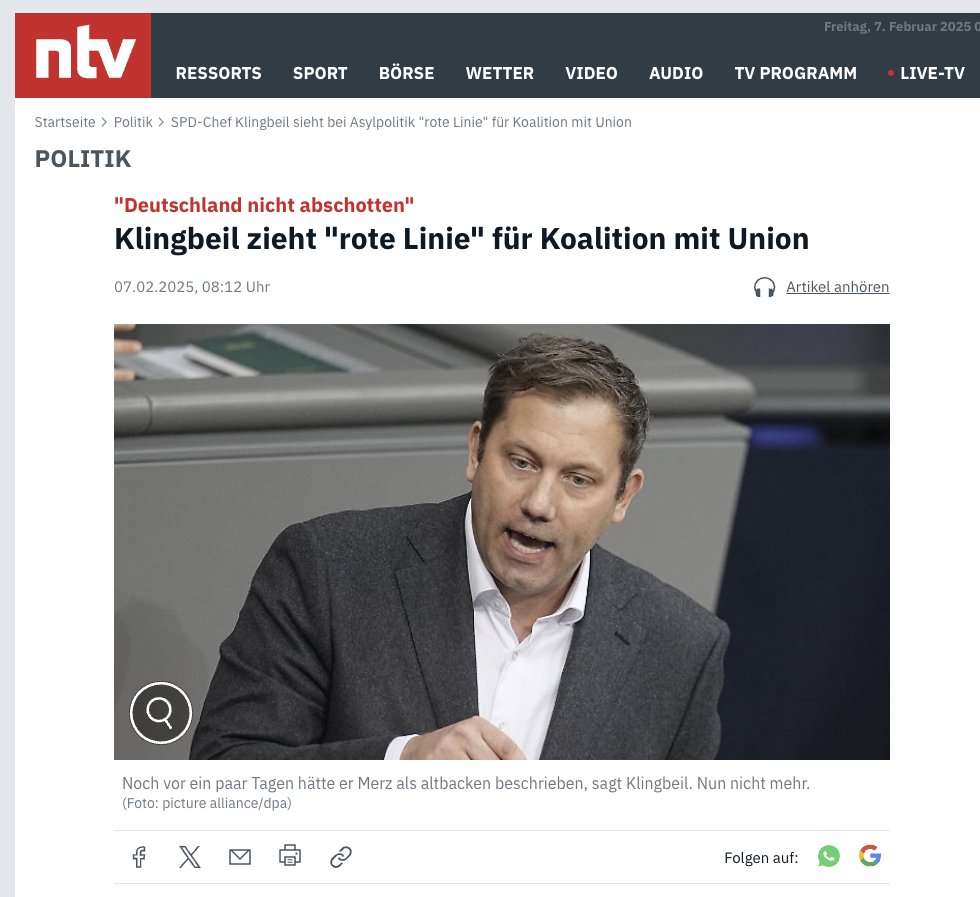The width and height of the screenshot is (980, 897).
Task: Share article on X
Action: pyautogui.click(x=189, y=856)
